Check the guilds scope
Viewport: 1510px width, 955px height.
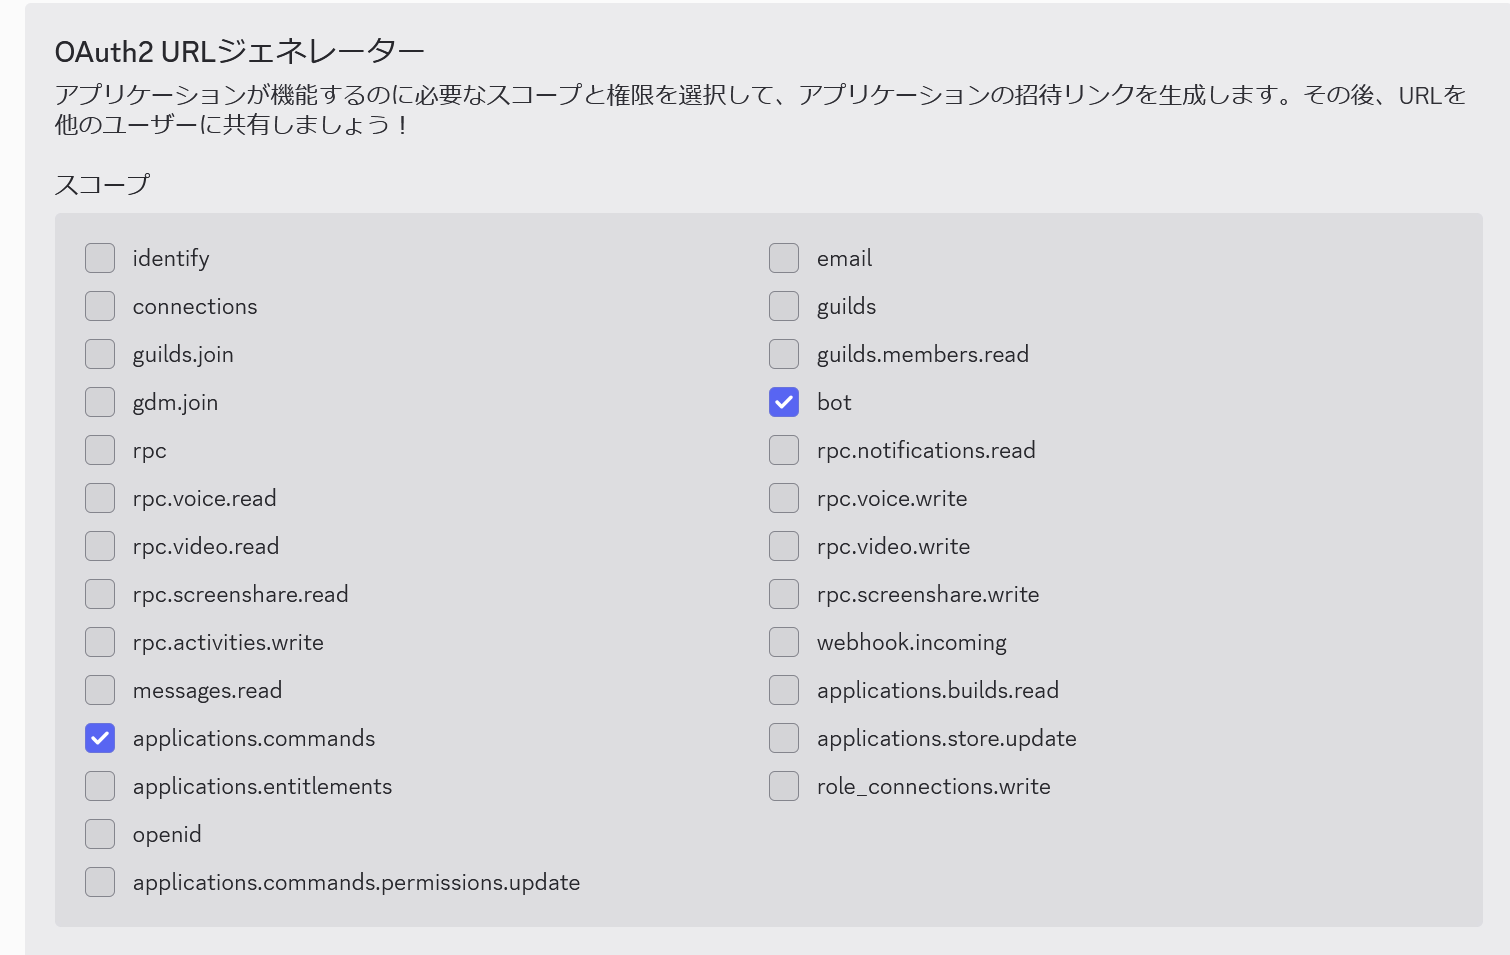(x=784, y=306)
